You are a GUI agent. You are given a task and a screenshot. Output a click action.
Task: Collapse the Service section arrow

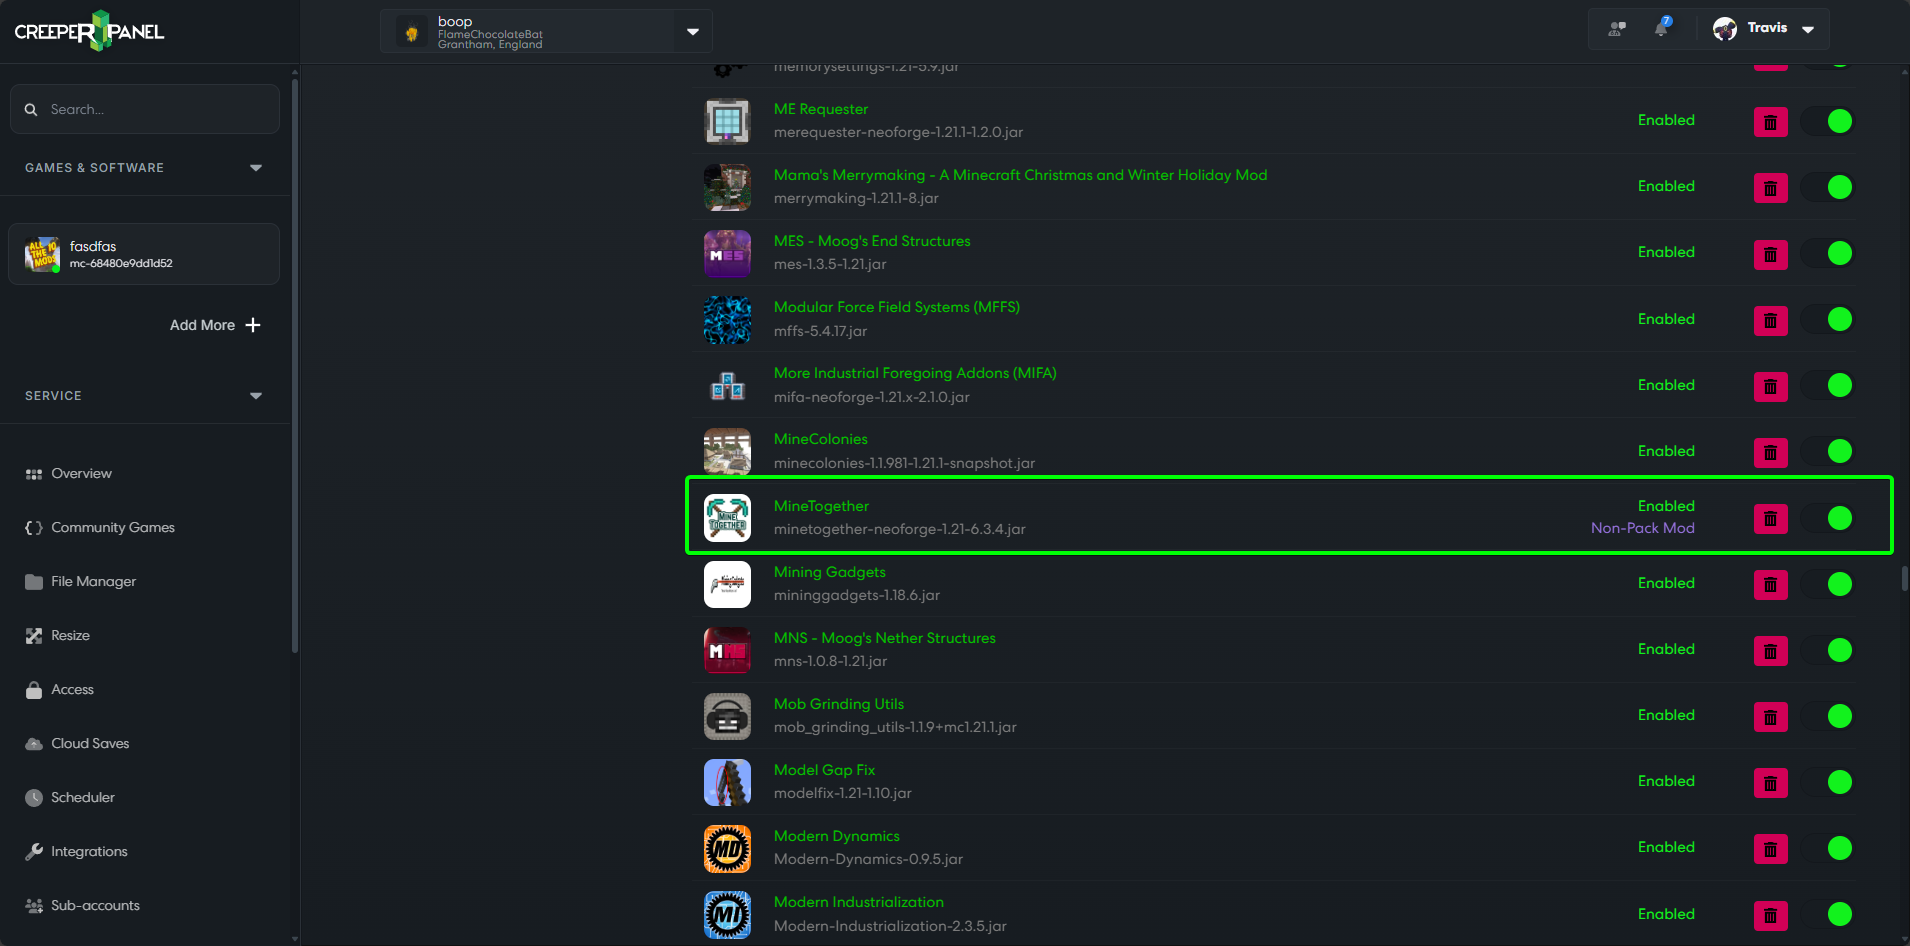[x=256, y=396]
